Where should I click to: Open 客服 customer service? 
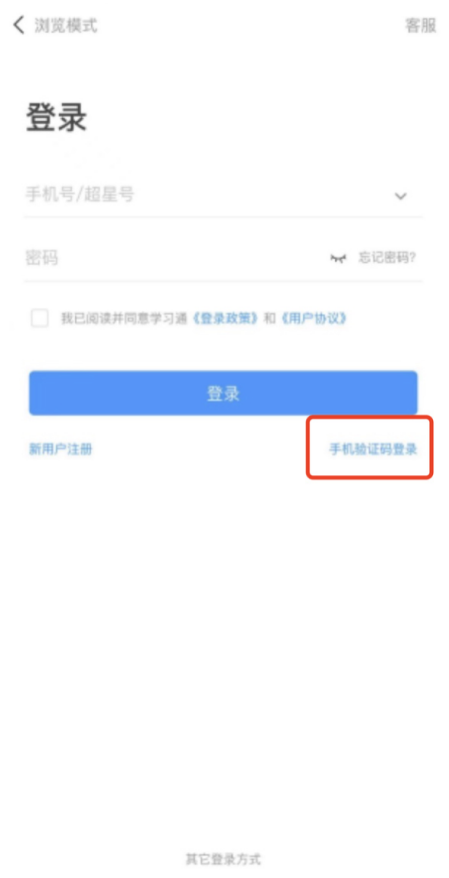(x=420, y=26)
